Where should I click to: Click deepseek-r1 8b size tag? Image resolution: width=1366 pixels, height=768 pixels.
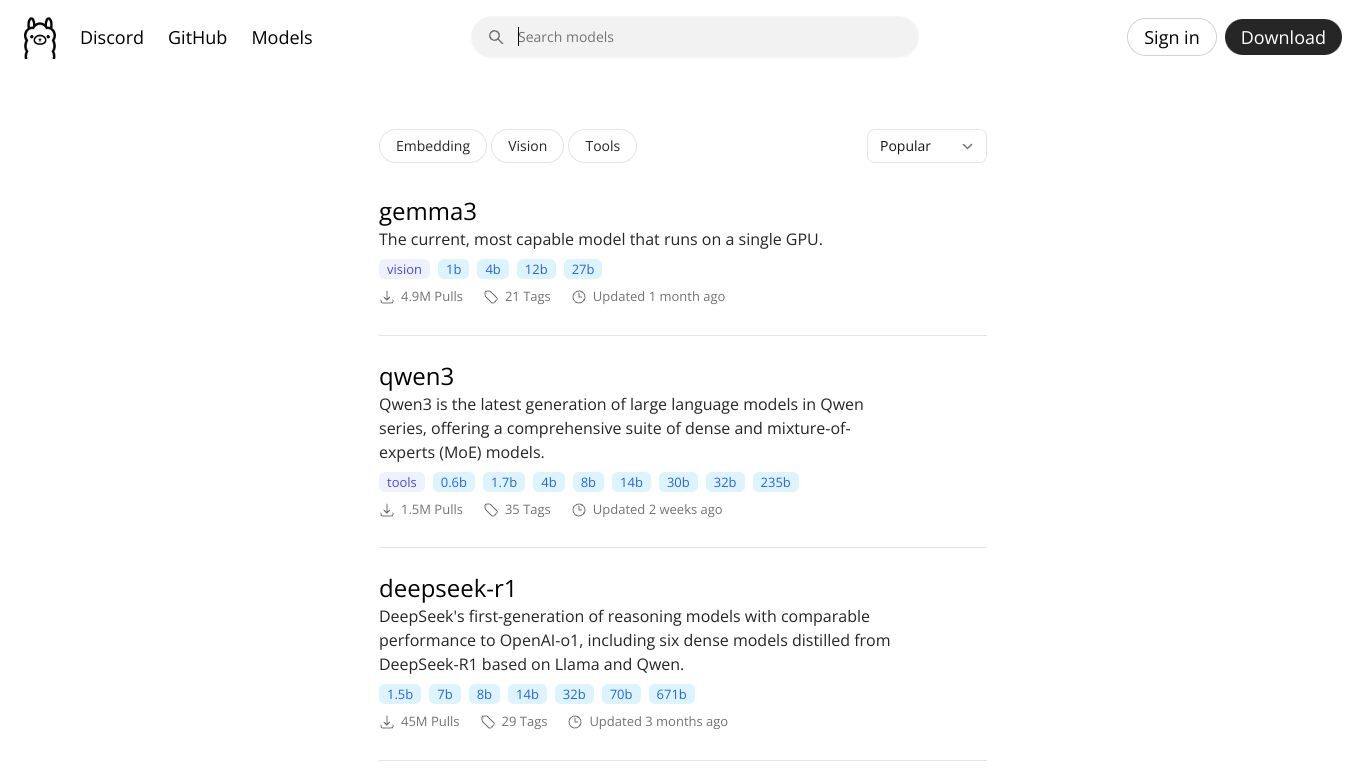click(484, 694)
